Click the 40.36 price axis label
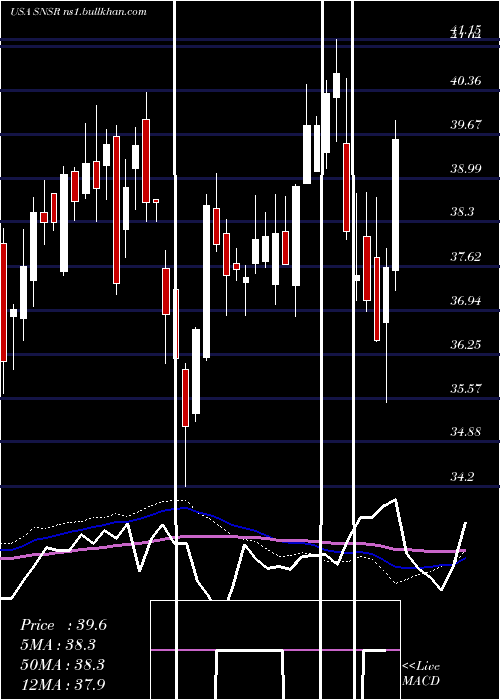This screenshot has height=700, width=500. point(466,80)
